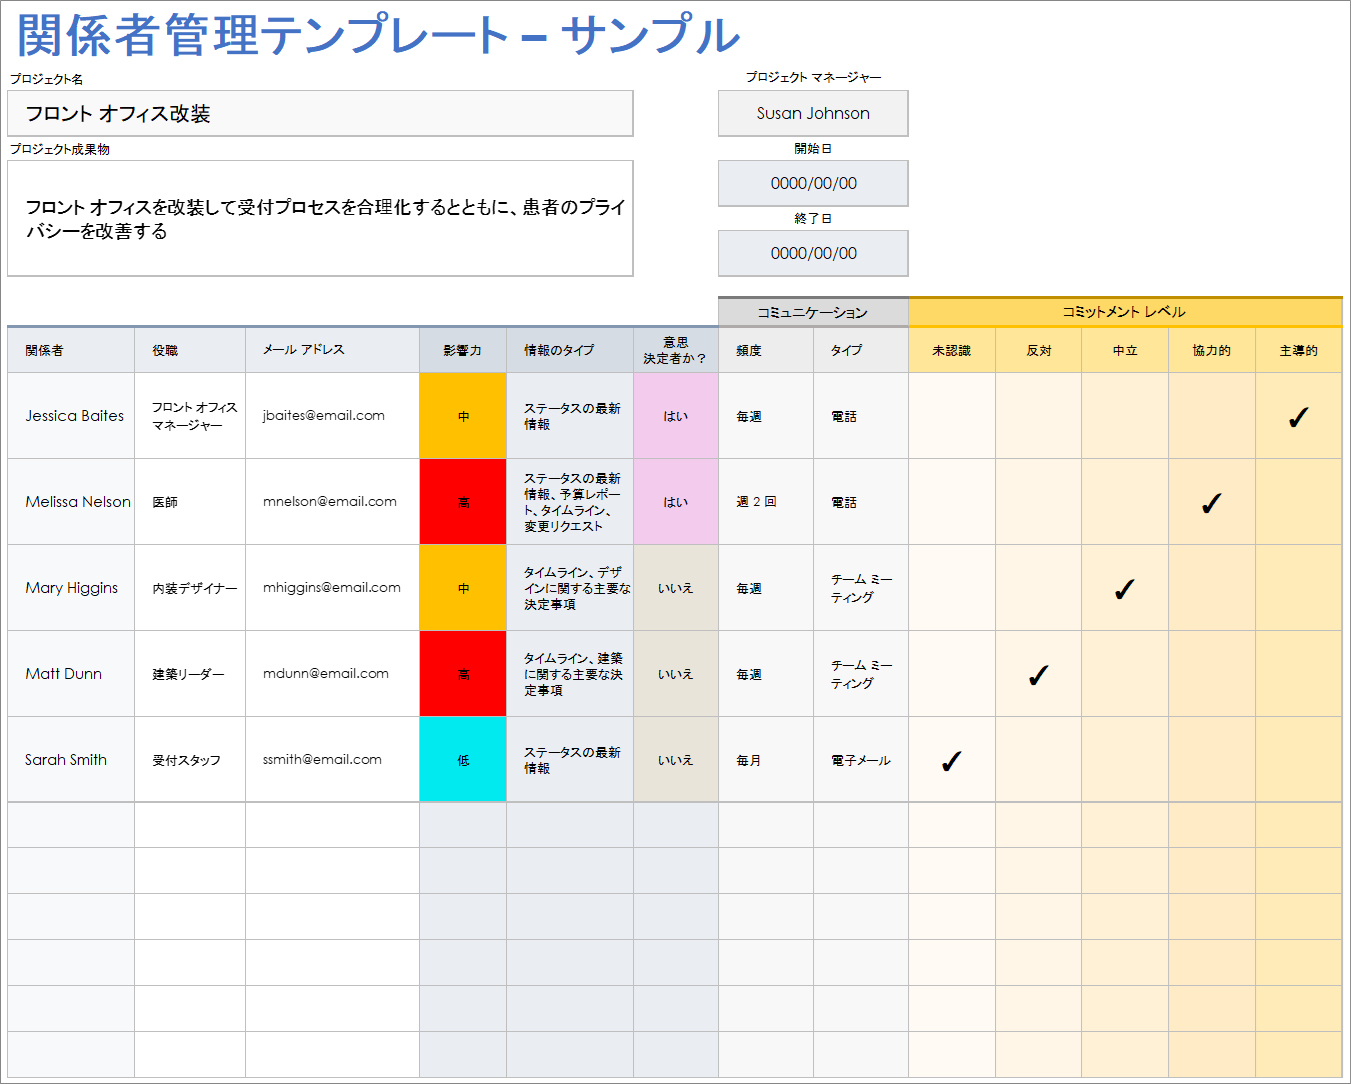Click the project name field フロント オフィス改装

tap(320, 113)
